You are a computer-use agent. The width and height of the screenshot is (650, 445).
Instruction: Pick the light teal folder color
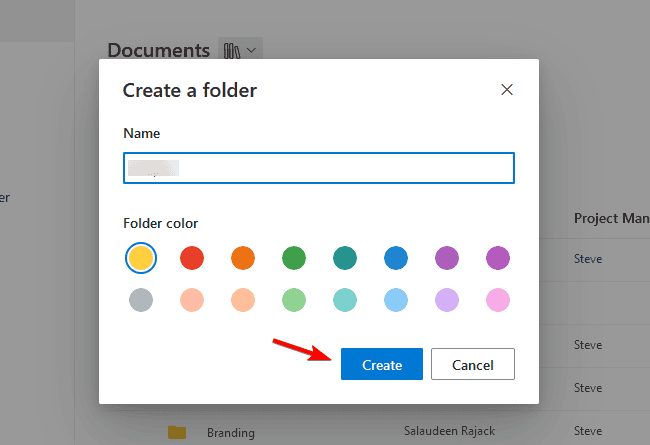[x=345, y=299]
